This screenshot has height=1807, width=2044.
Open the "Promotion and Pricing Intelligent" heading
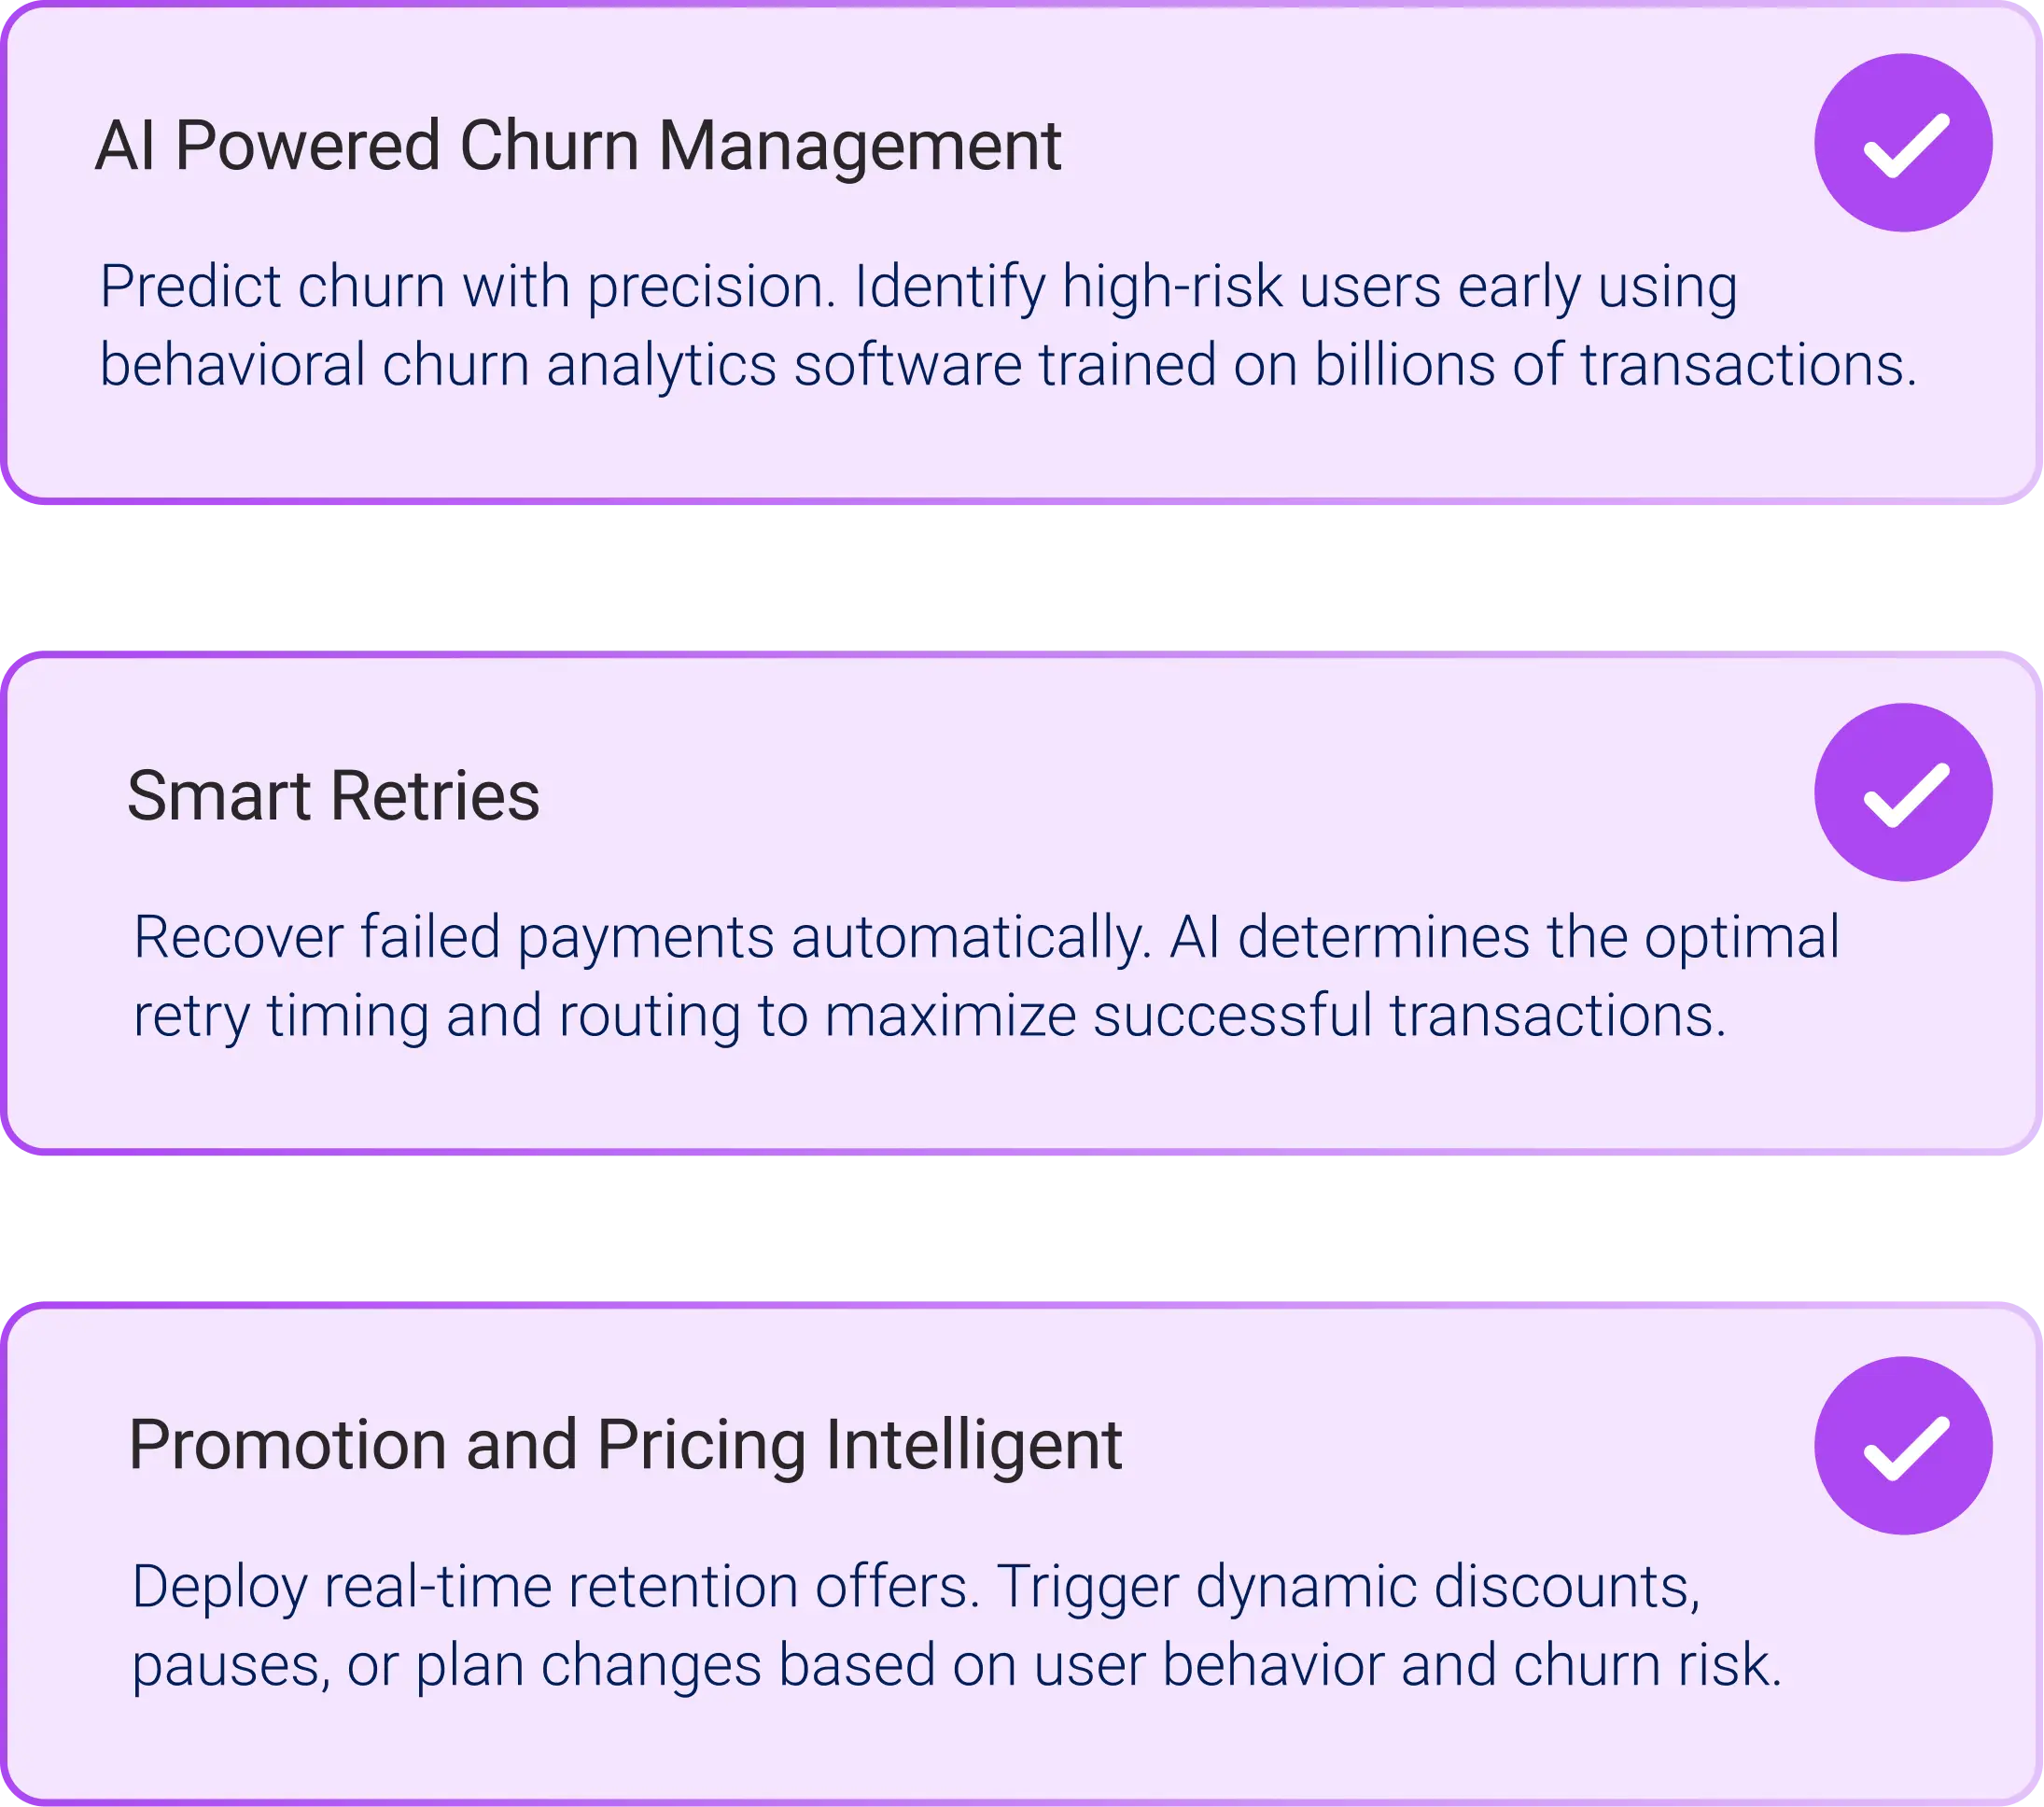click(625, 1445)
